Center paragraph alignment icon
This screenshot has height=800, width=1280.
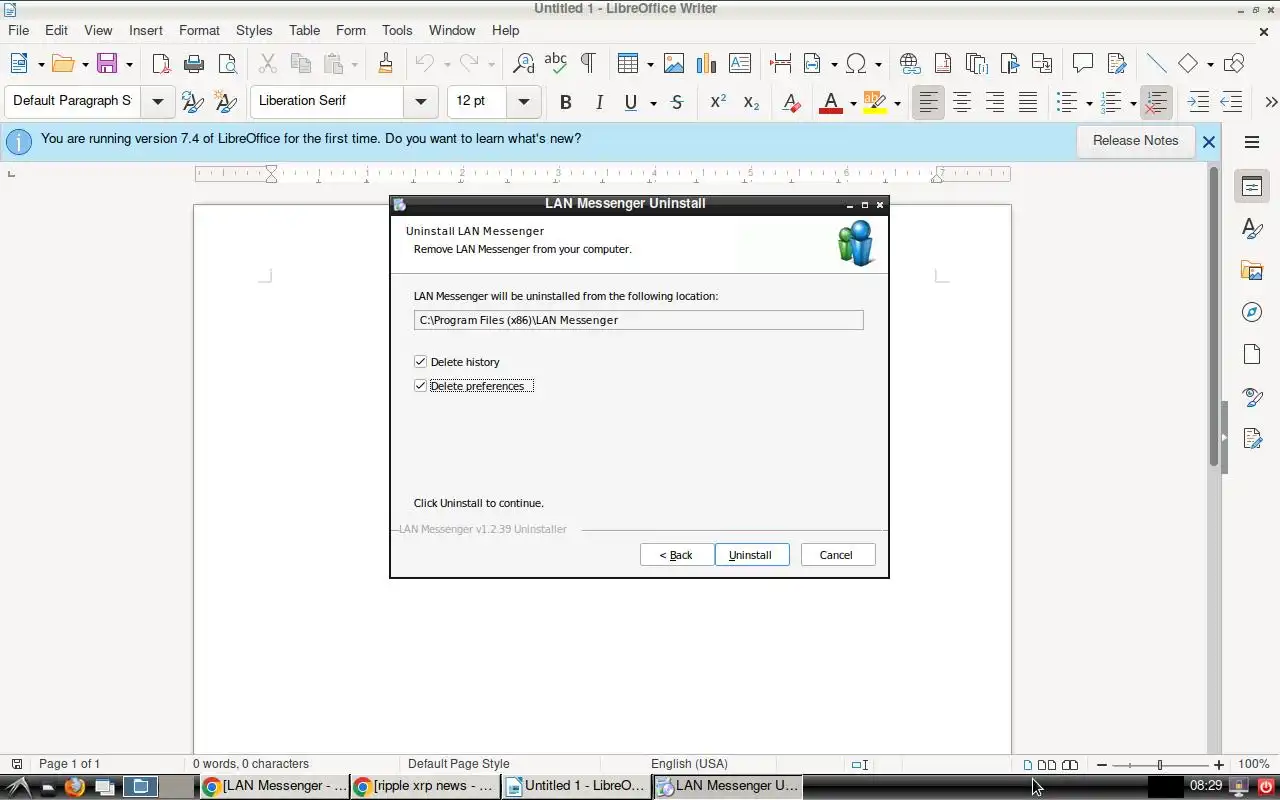tap(962, 102)
